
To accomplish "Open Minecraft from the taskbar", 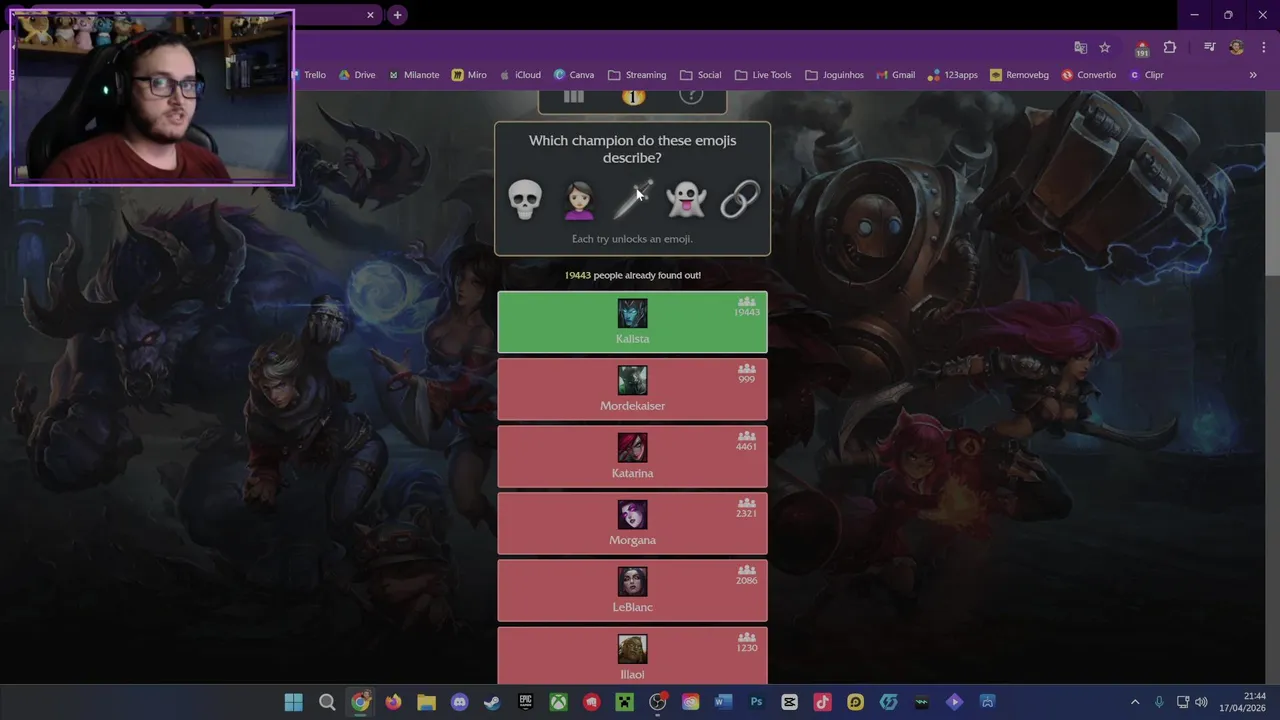I will coord(624,702).
